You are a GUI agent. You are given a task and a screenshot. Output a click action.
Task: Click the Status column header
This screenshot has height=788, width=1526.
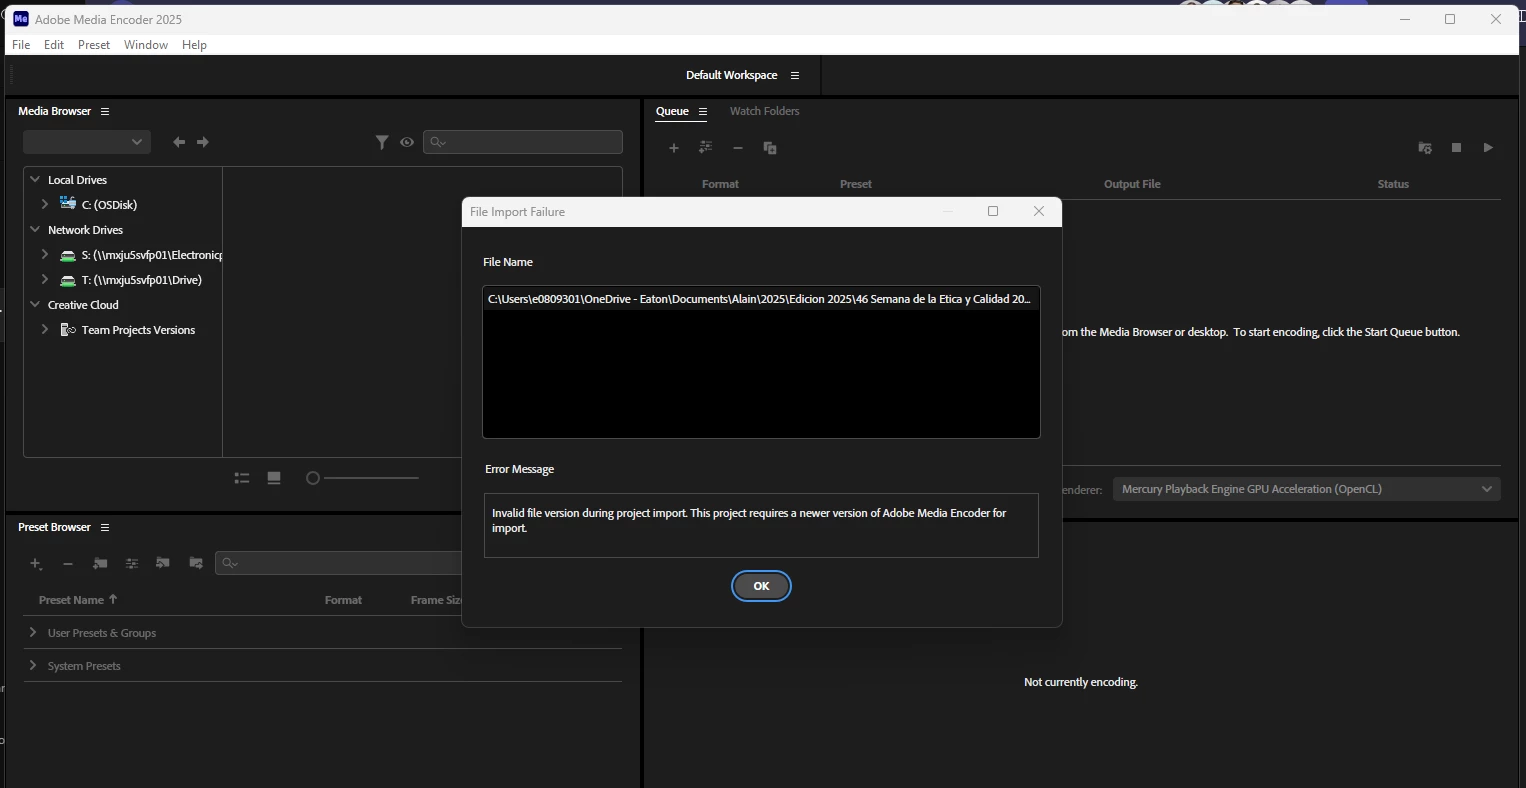pos(1393,184)
